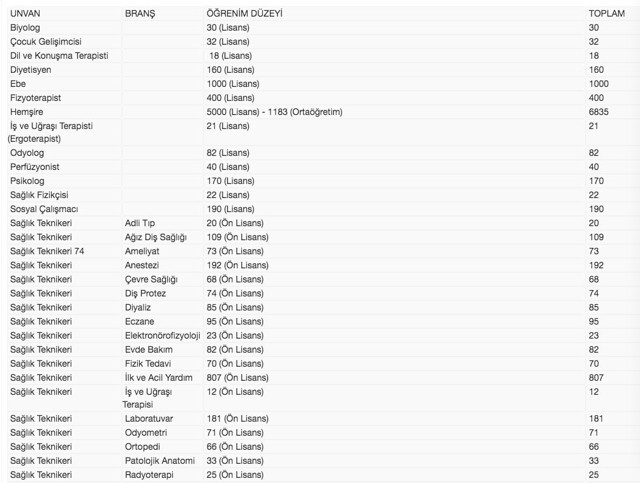The width and height of the screenshot is (640, 483).
Task: Click the 6835 total for Hemşire
Action: (x=600, y=112)
